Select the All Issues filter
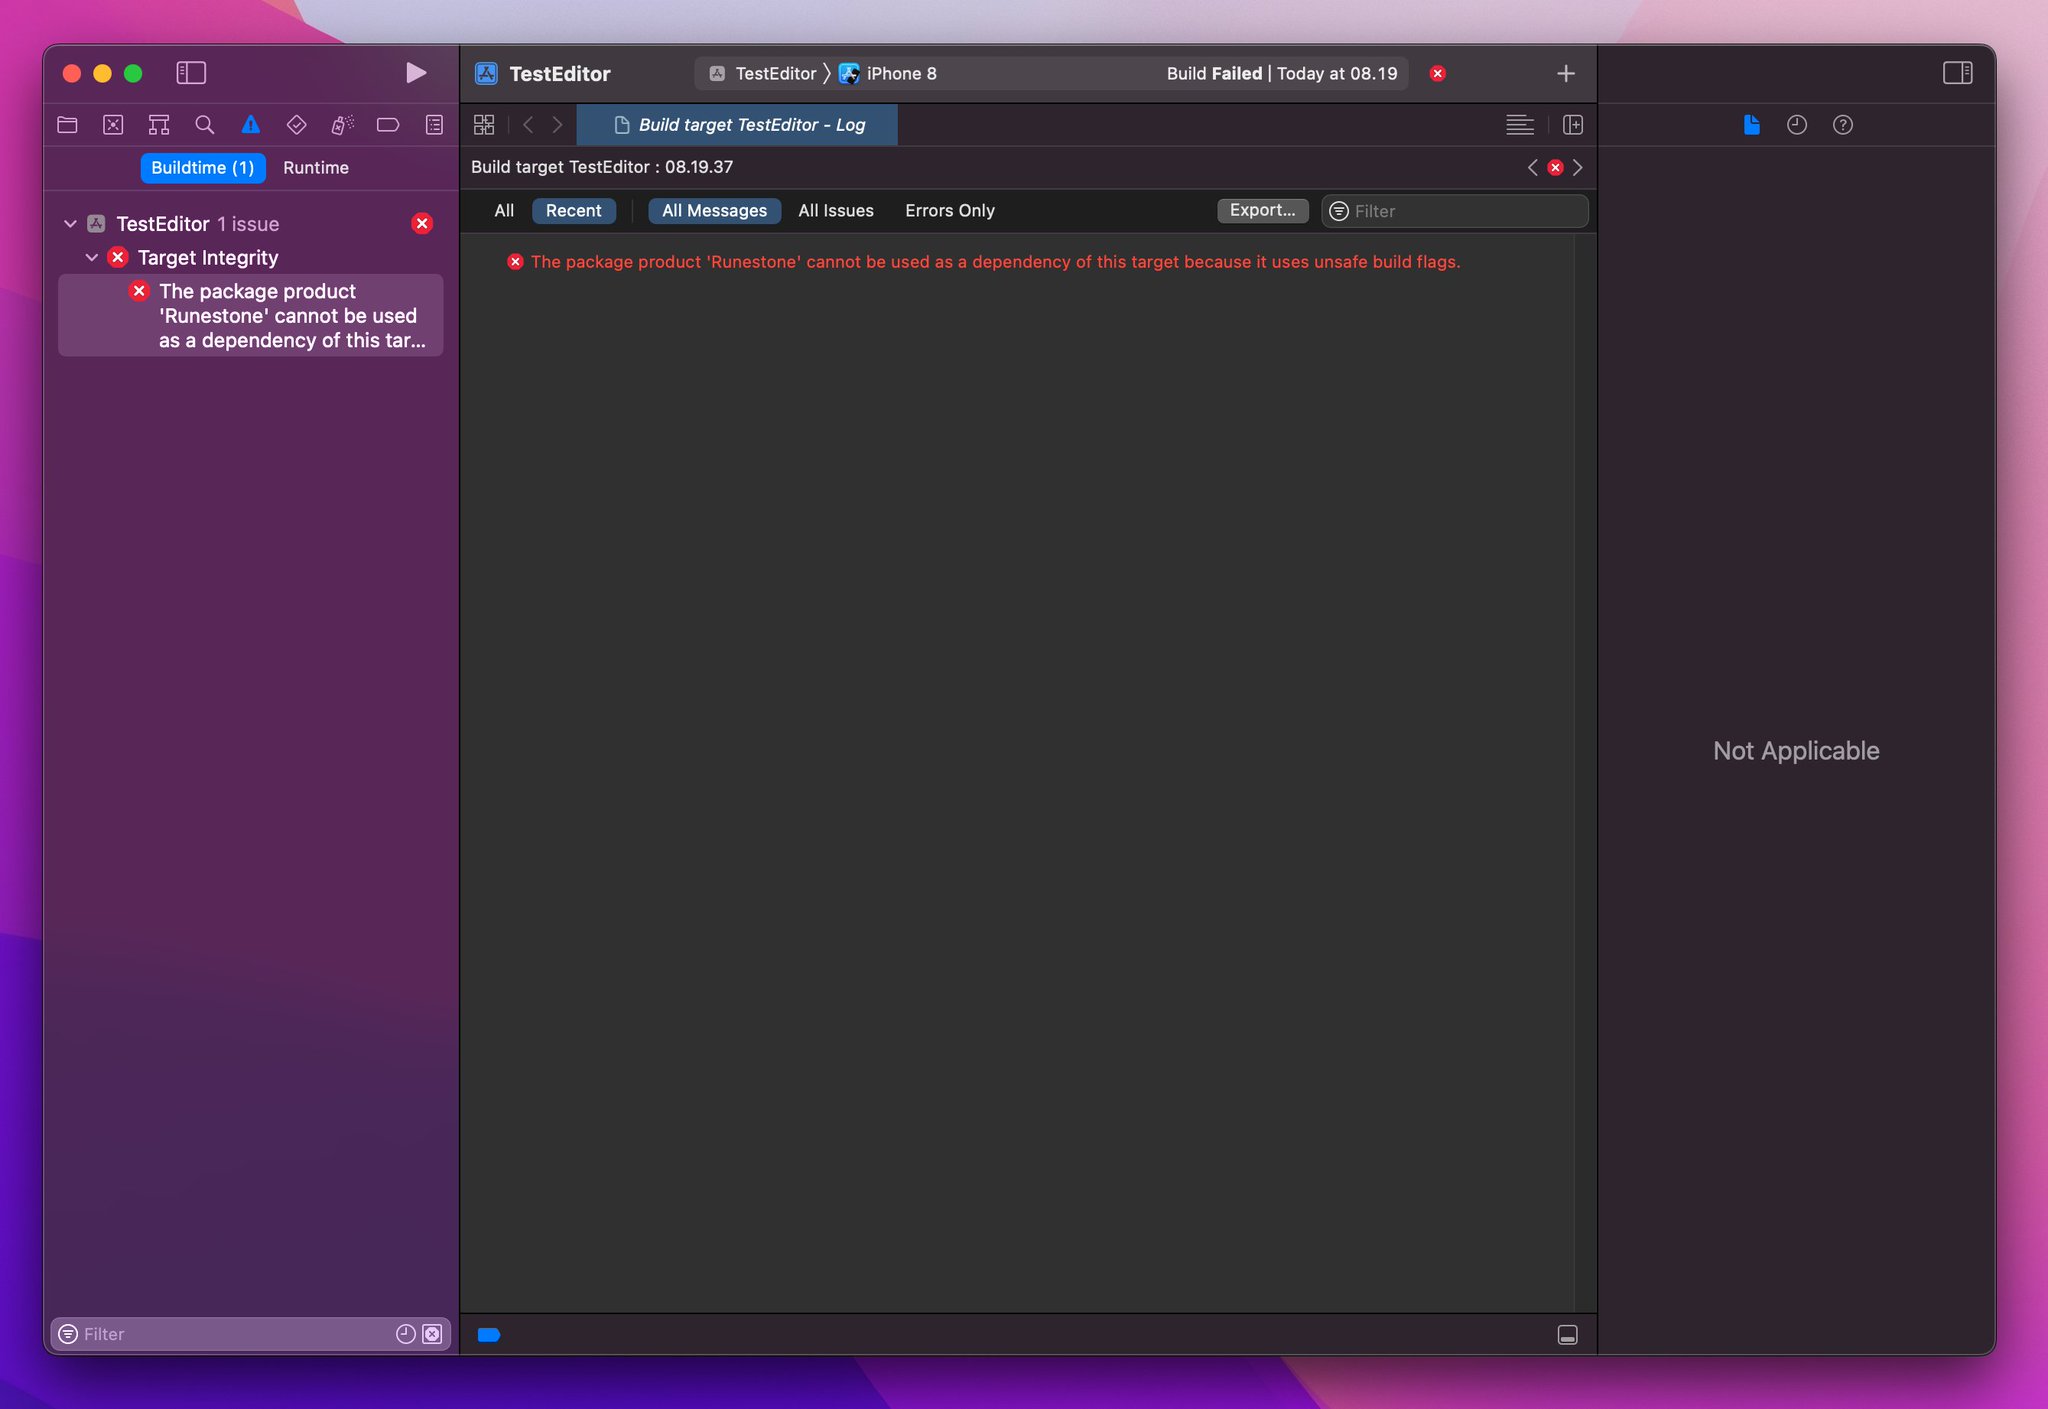This screenshot has width=2048, height=1409. pos(835,211)
